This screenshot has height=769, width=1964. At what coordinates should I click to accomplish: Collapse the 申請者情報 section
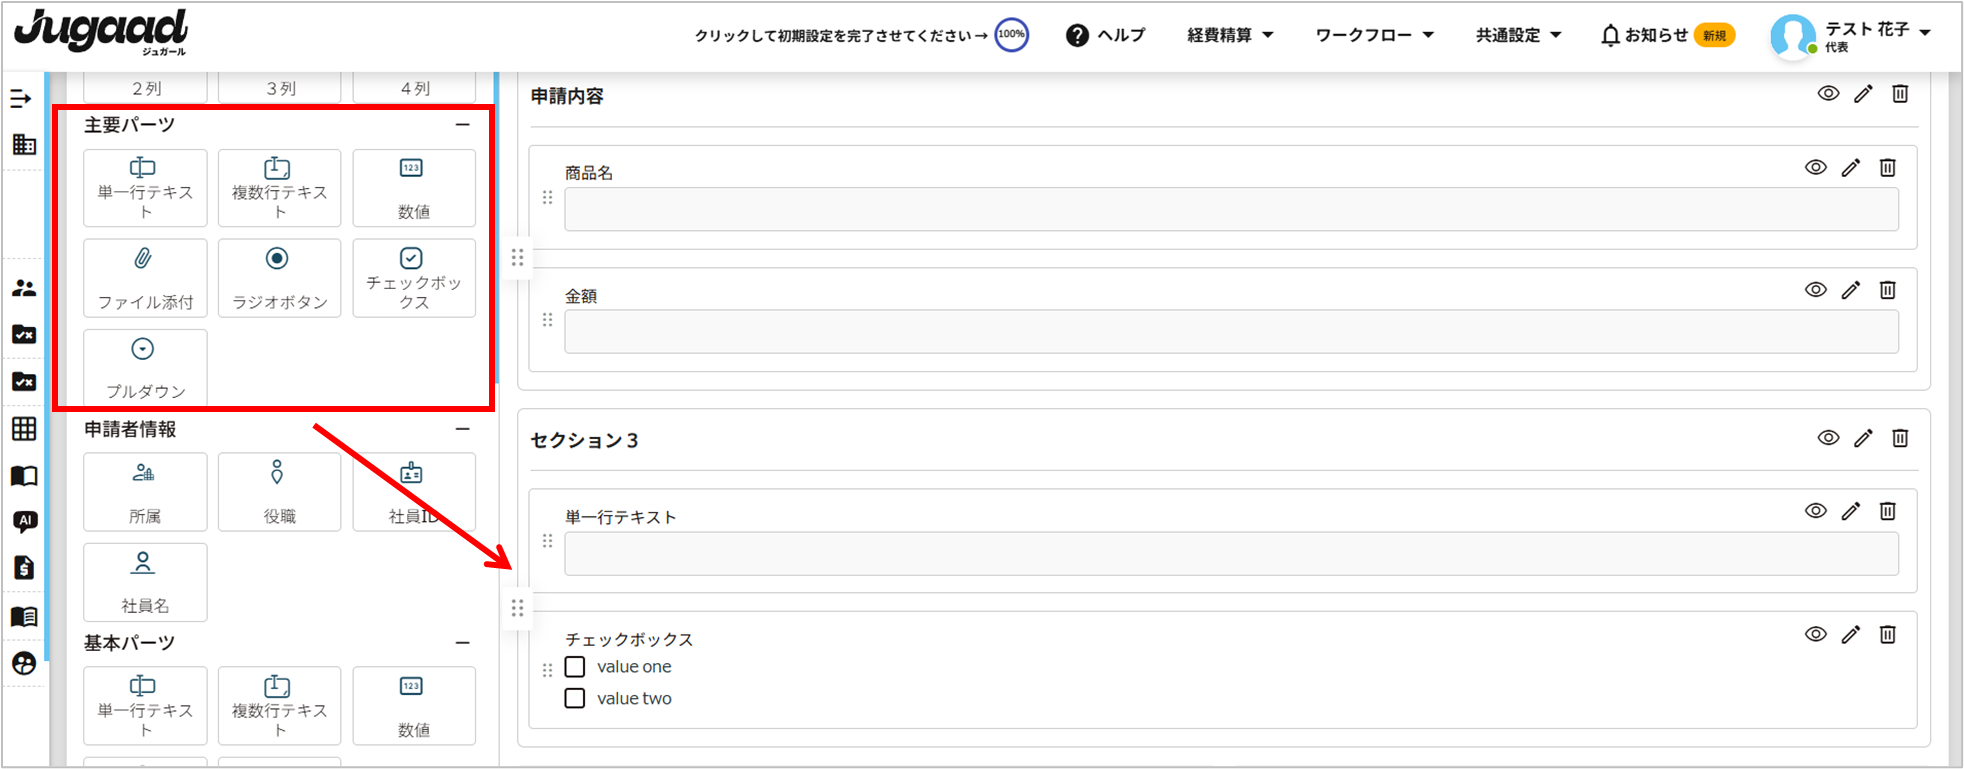point(462,429)
